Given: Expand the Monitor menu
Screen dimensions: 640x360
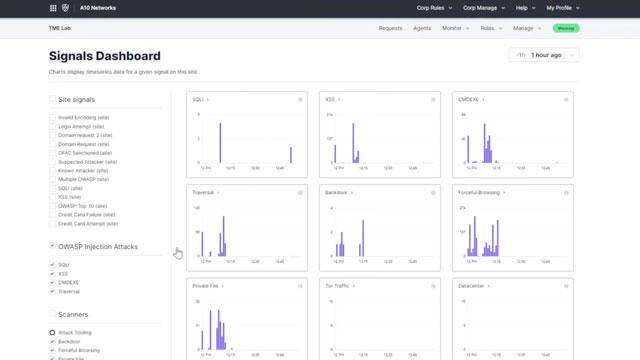Looking at the screenshot, I should coord(456,28).
